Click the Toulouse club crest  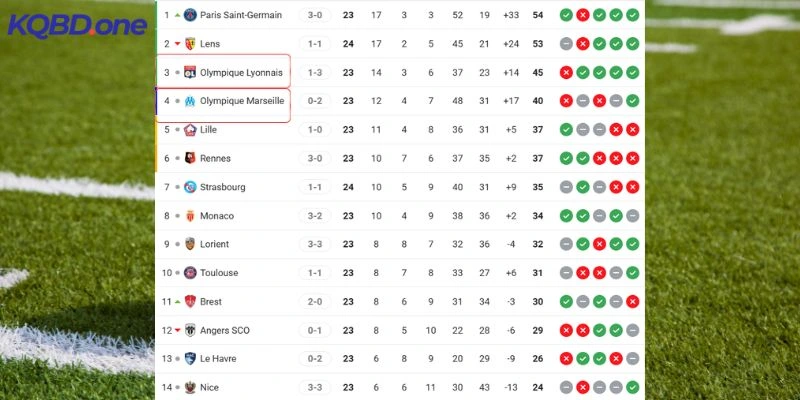(x=190, y=273)
